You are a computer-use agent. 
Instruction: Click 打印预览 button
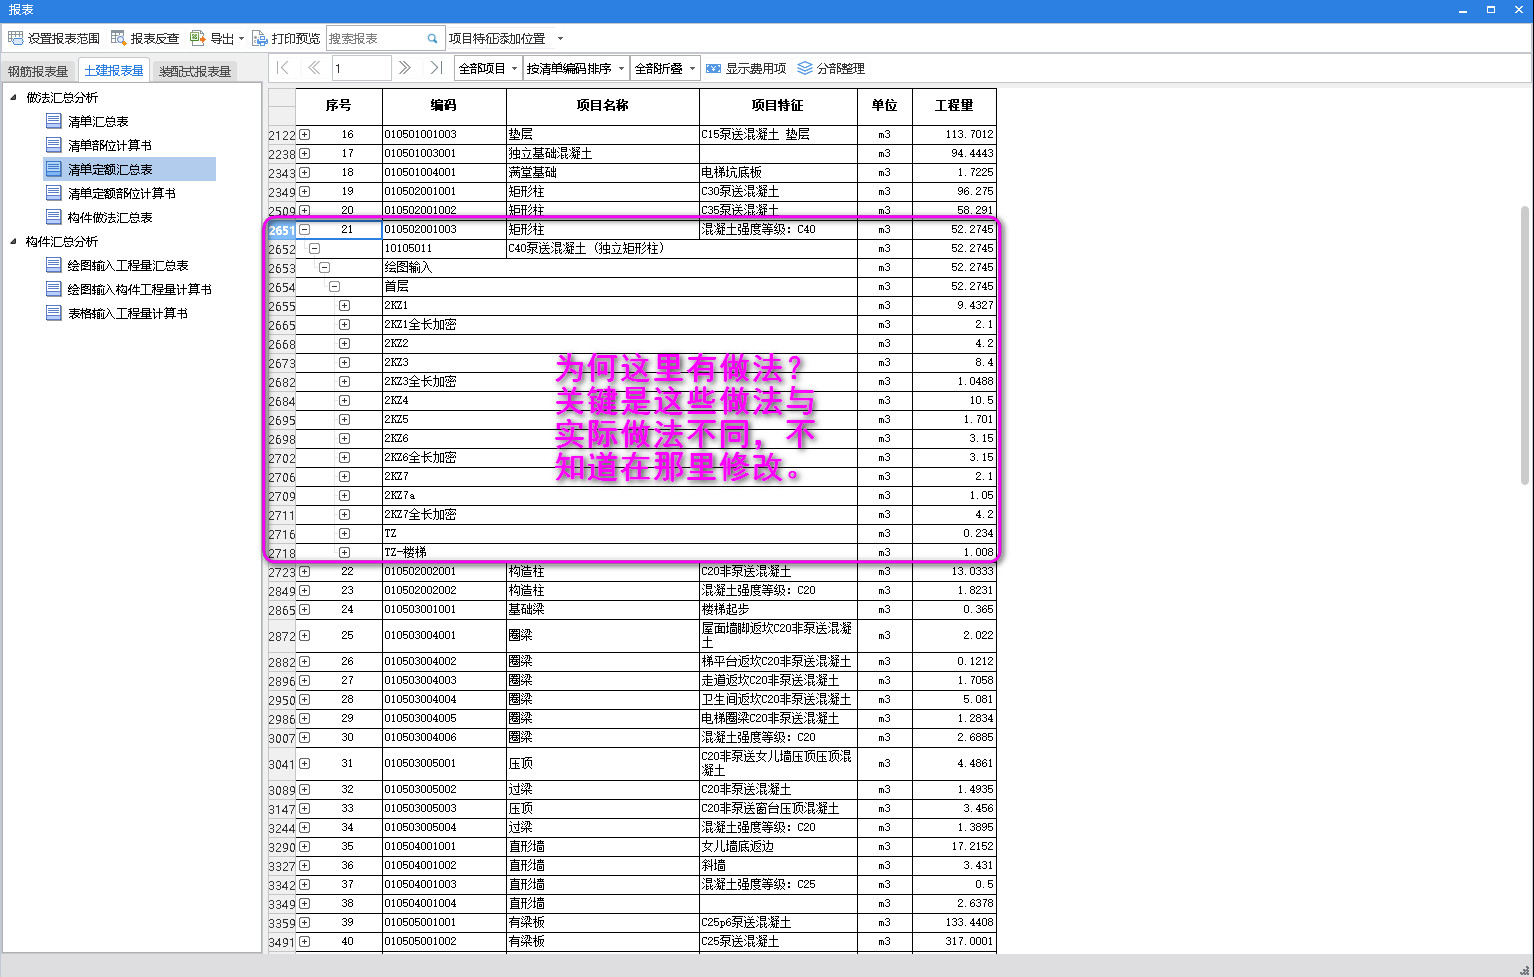(x=286, y=38)
